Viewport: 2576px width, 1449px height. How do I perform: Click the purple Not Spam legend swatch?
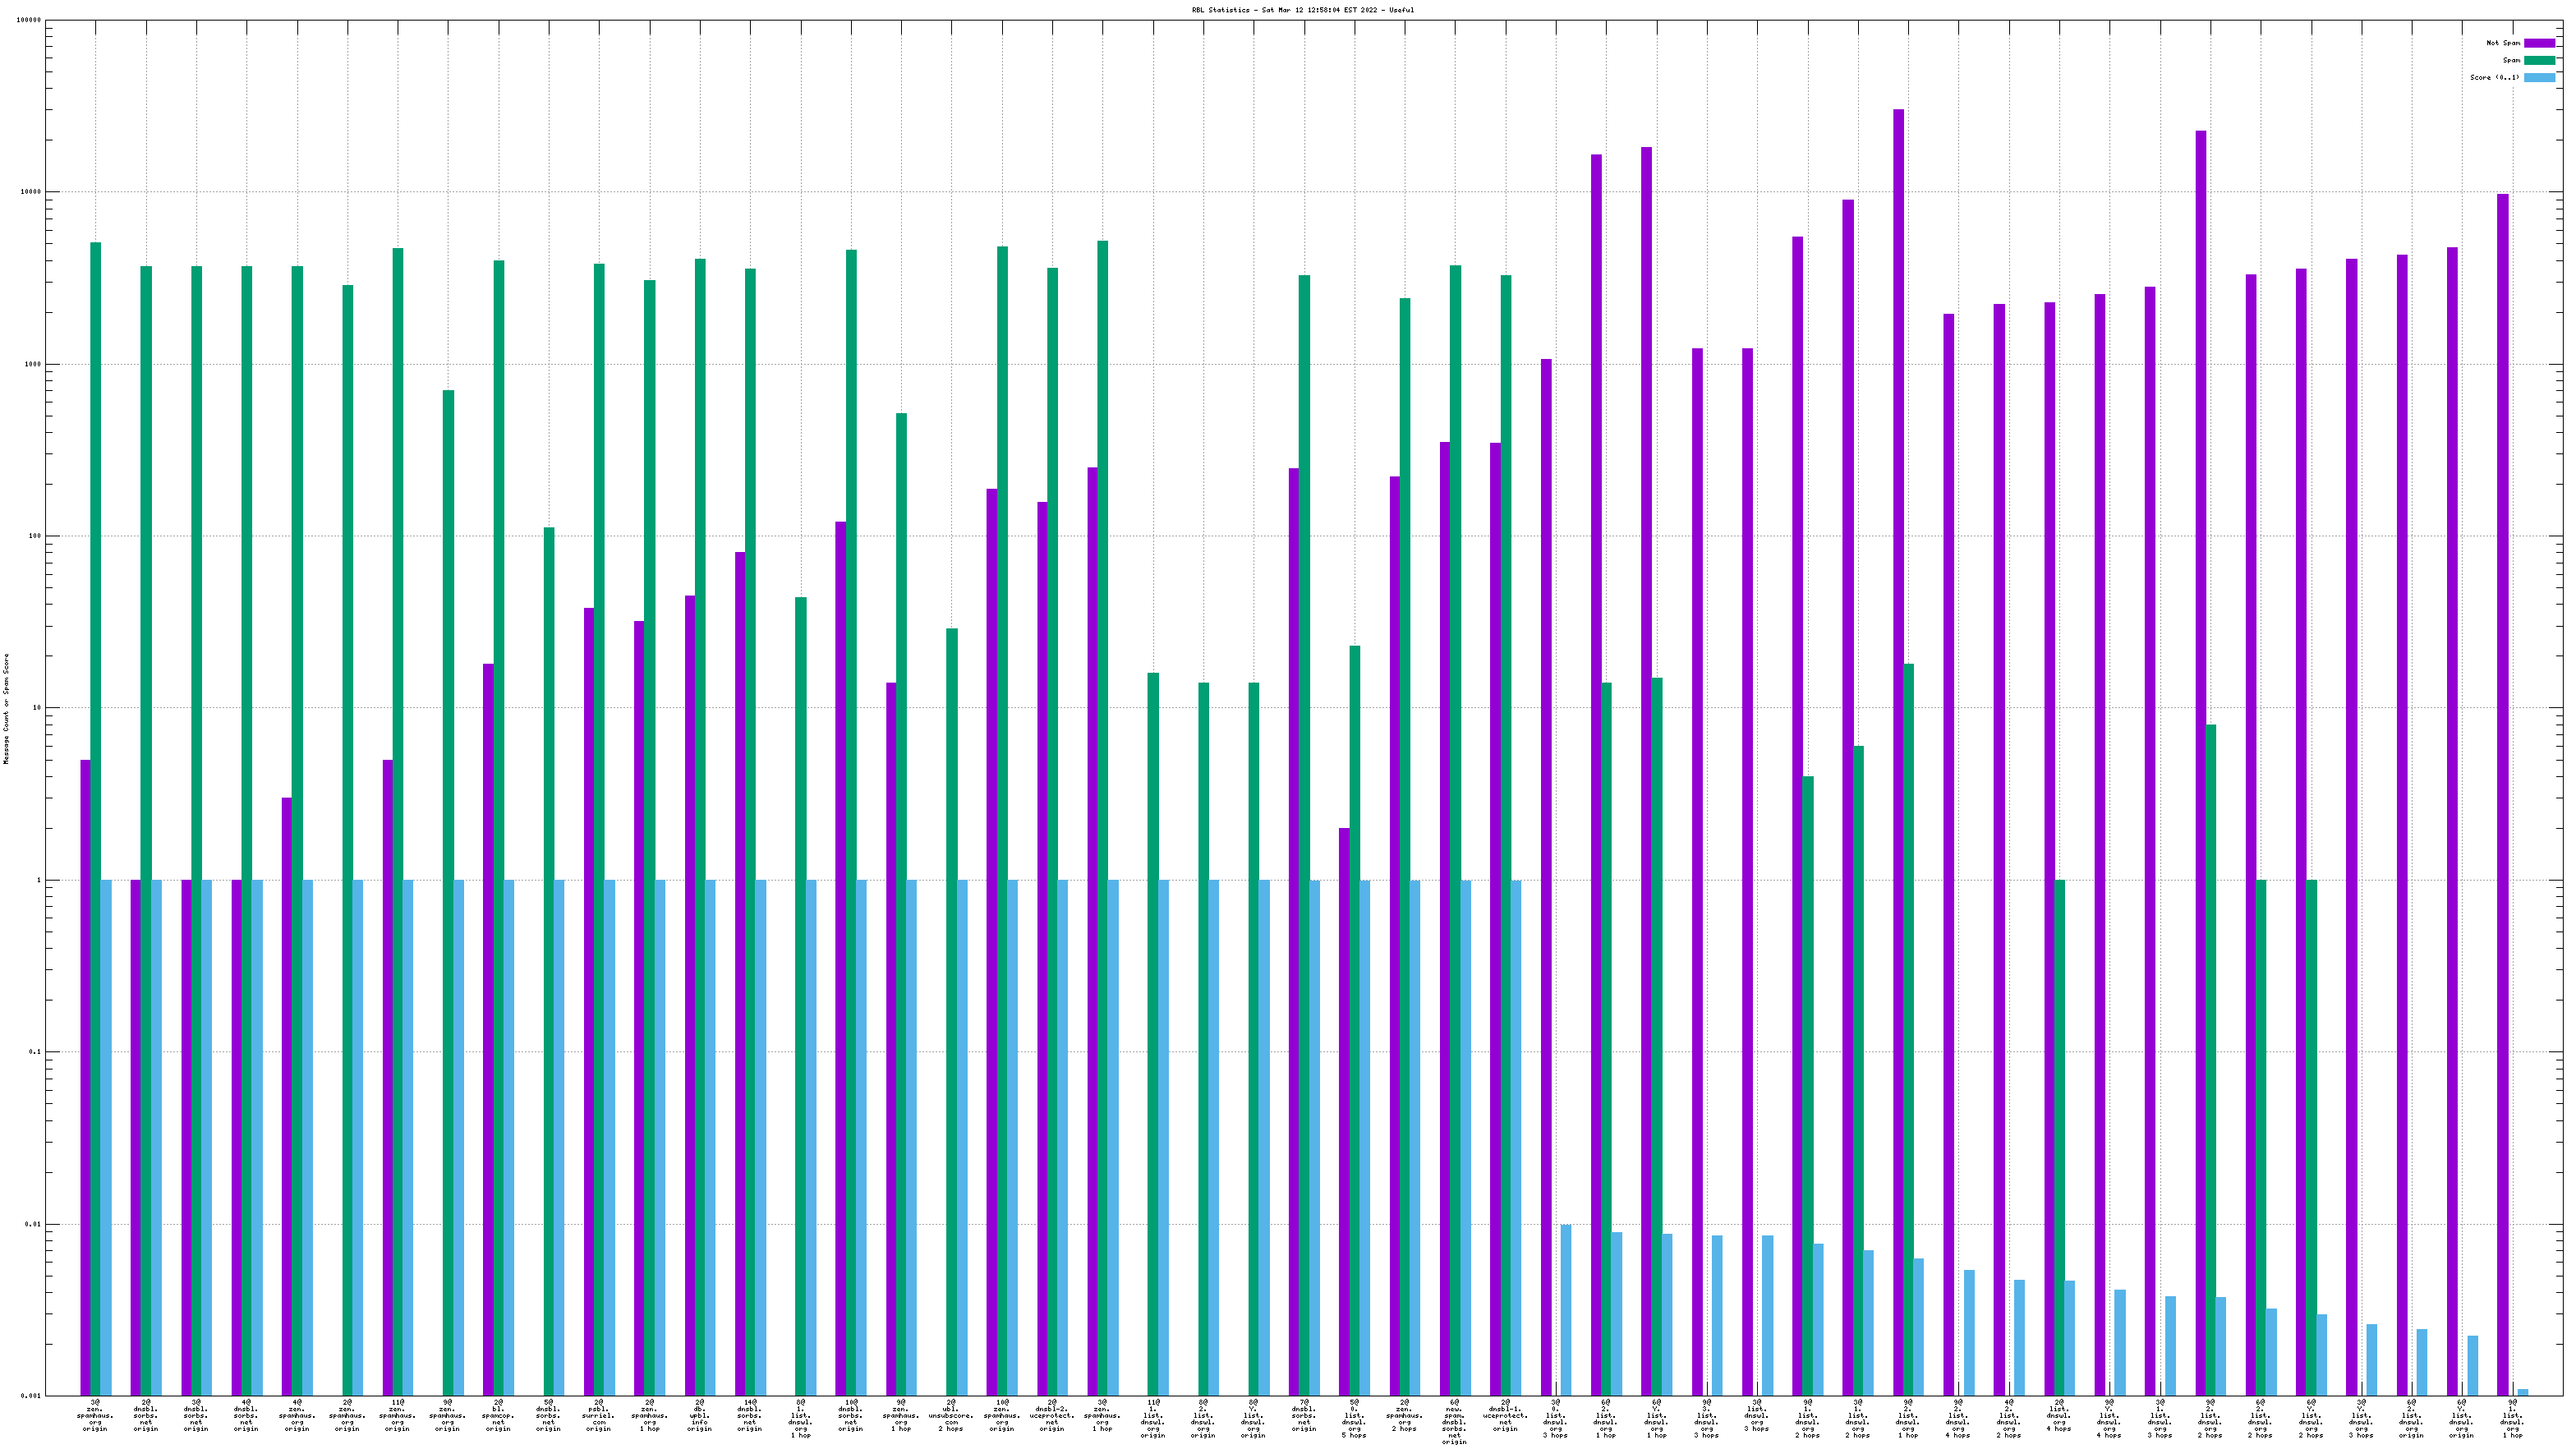pos(2539,43)
